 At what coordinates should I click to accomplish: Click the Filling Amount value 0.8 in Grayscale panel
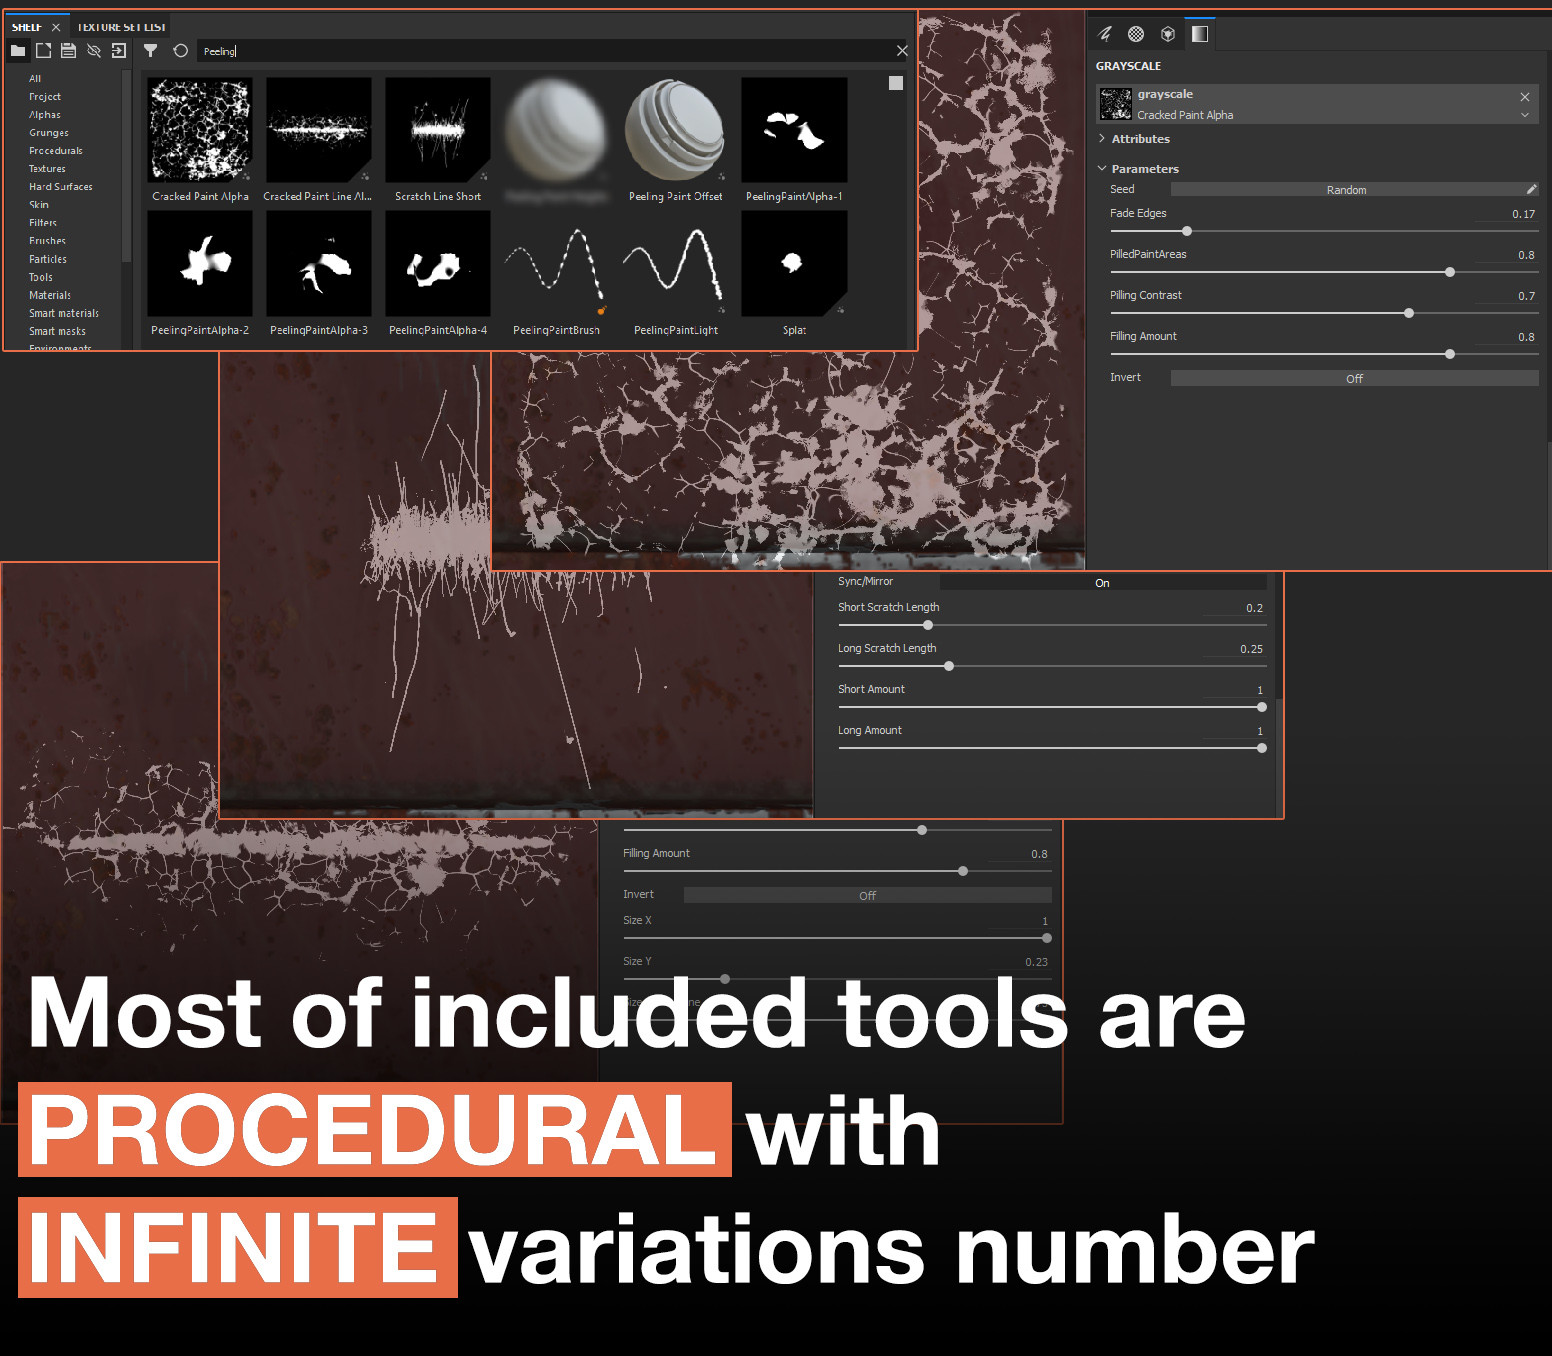(x=1526, y=337)
